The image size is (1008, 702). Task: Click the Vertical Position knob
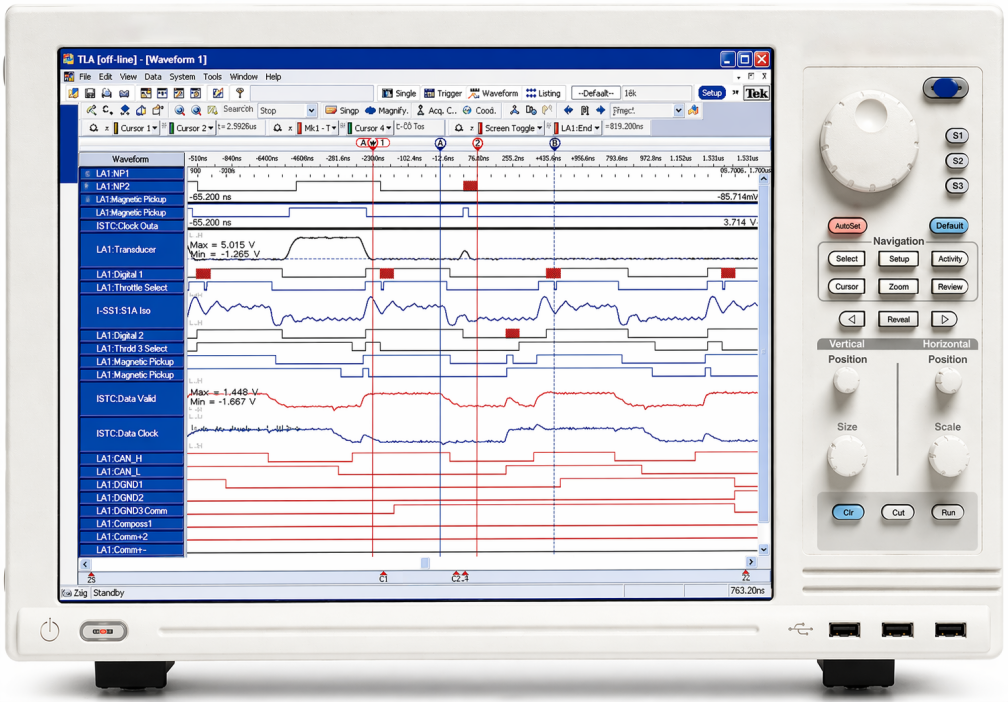[846, 381]
